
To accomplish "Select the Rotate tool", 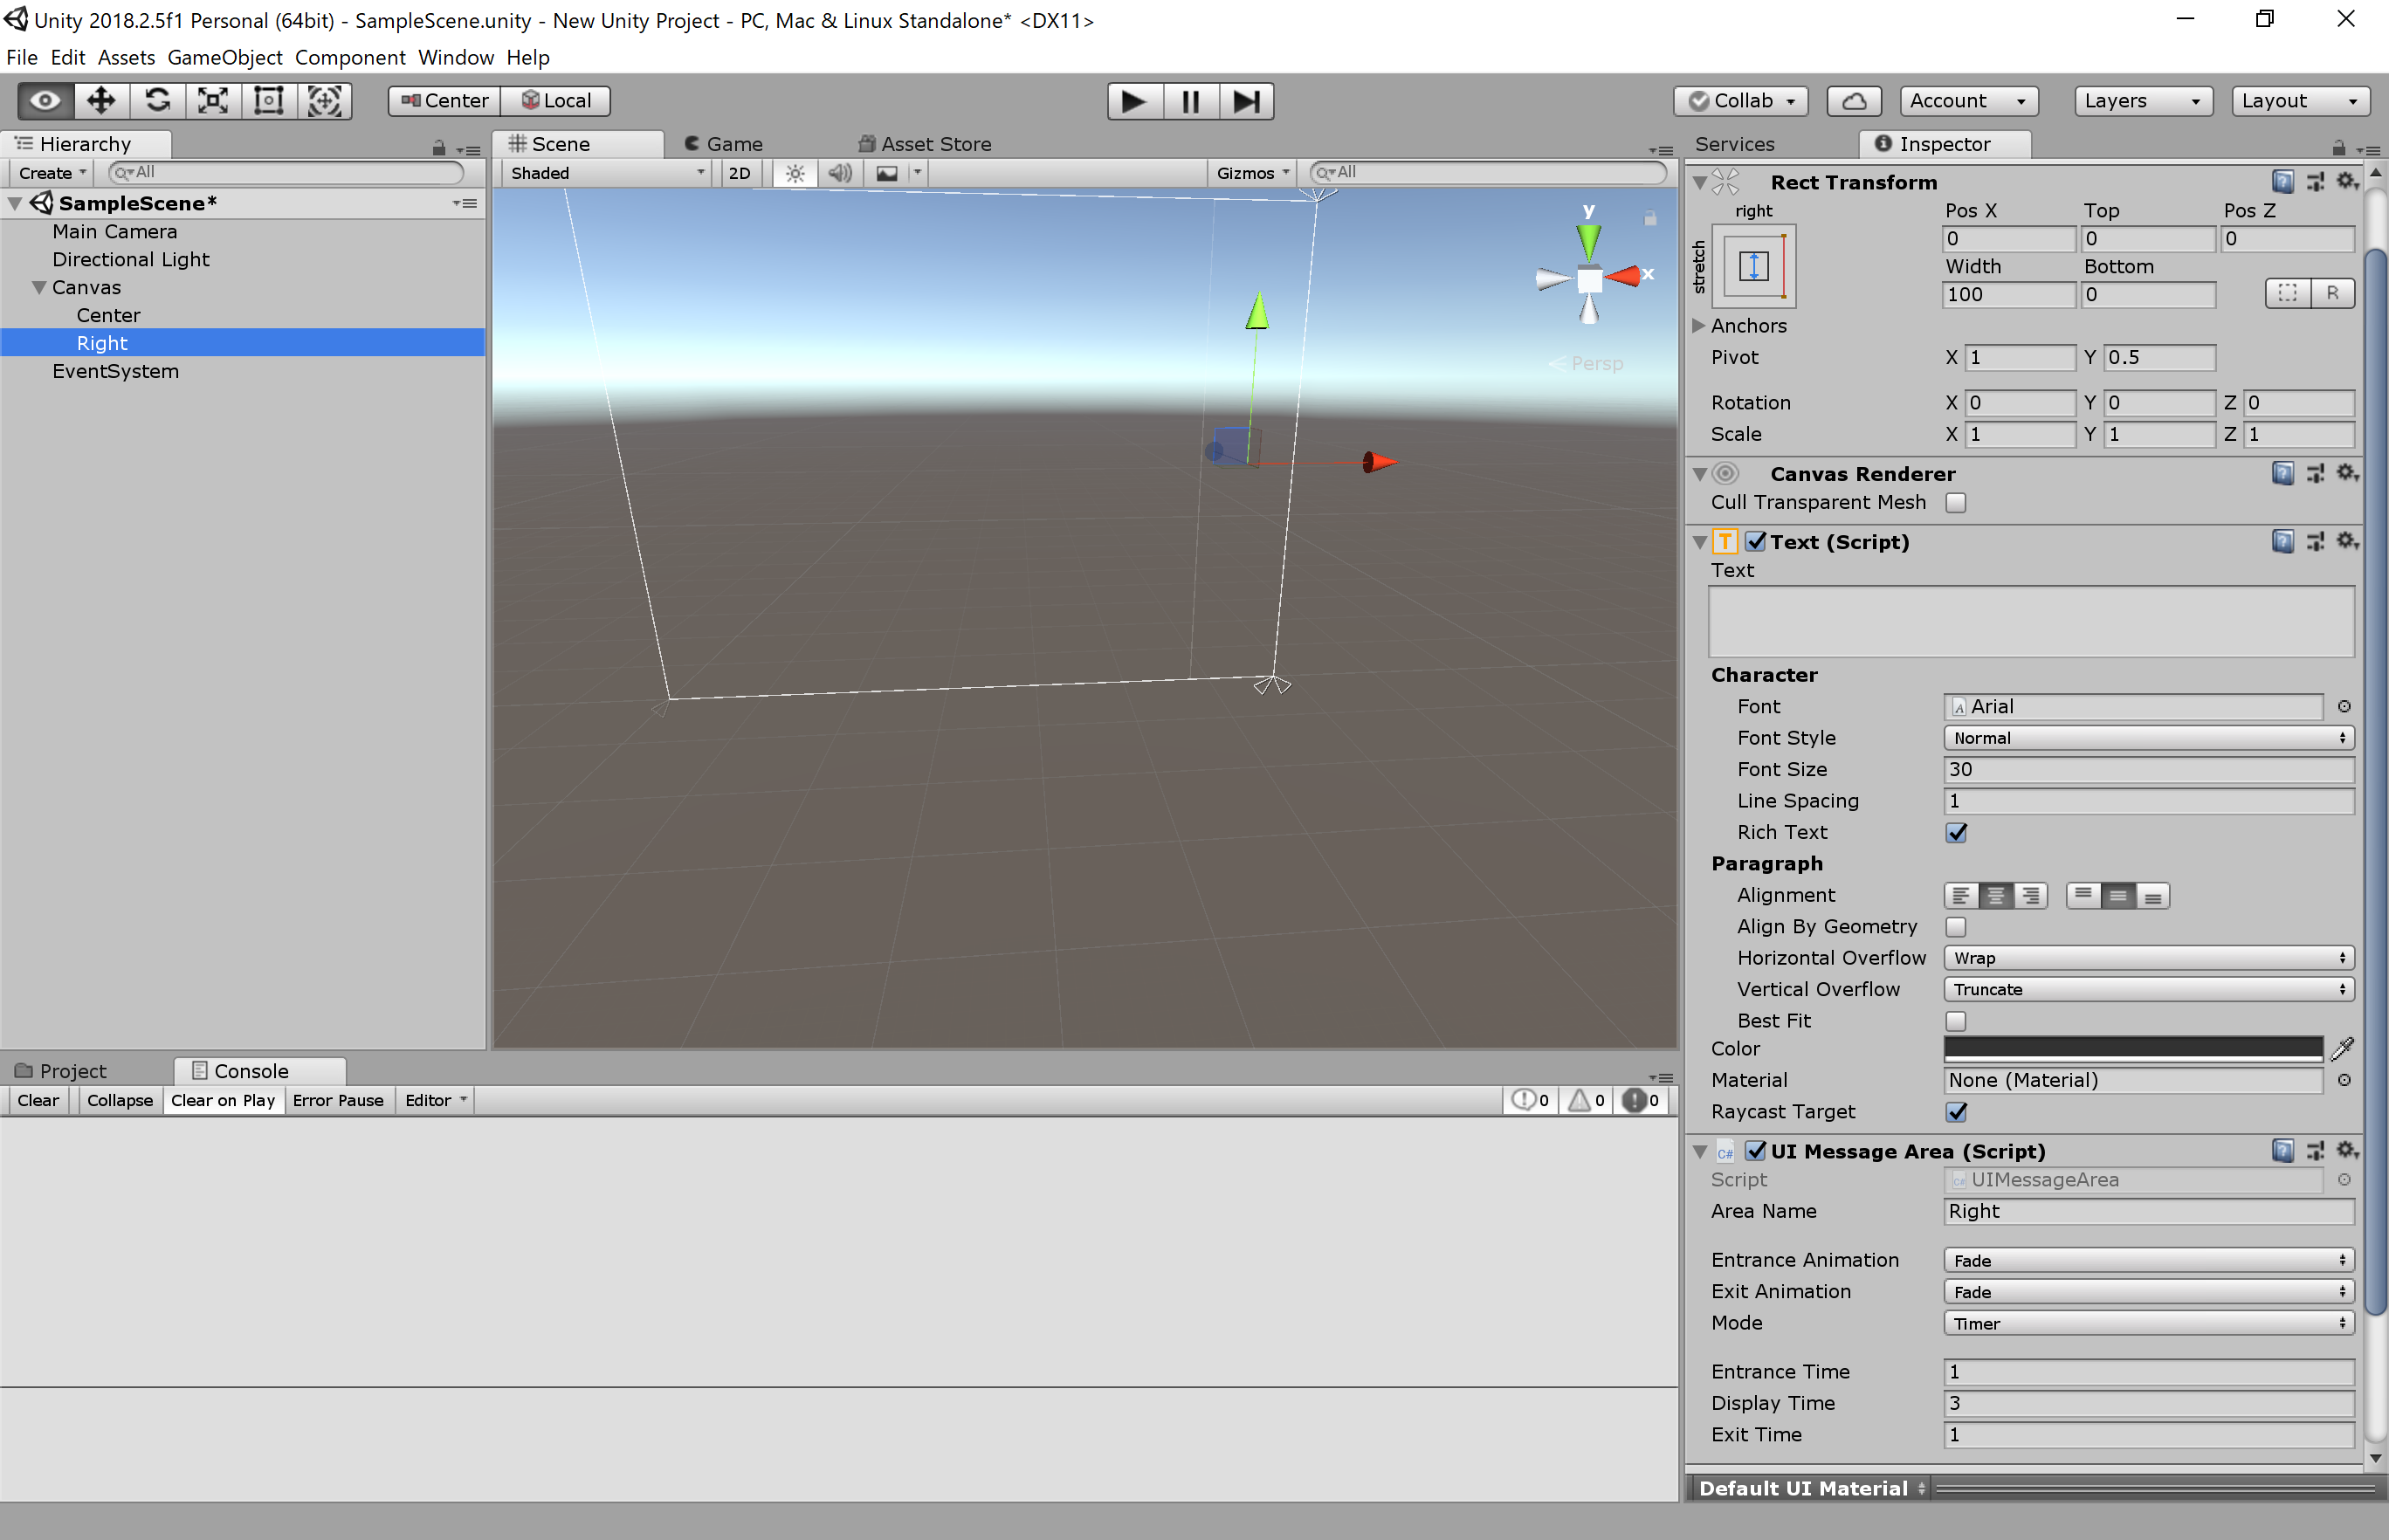I will coord(157,101).
